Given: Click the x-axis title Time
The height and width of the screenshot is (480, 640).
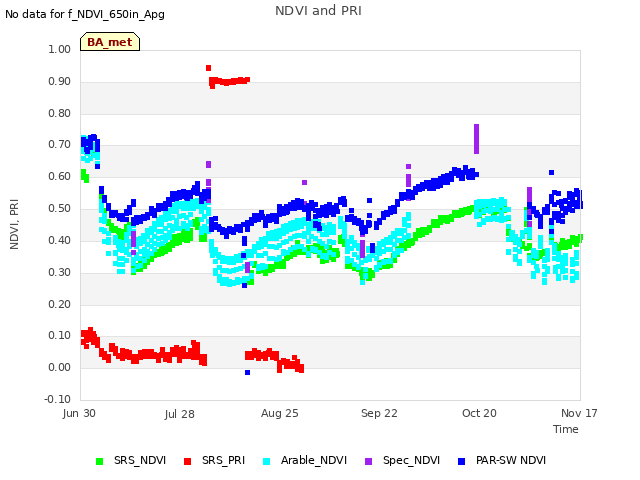Looking at the screenshot, I should pyautogui.click(x=566, y=429).
